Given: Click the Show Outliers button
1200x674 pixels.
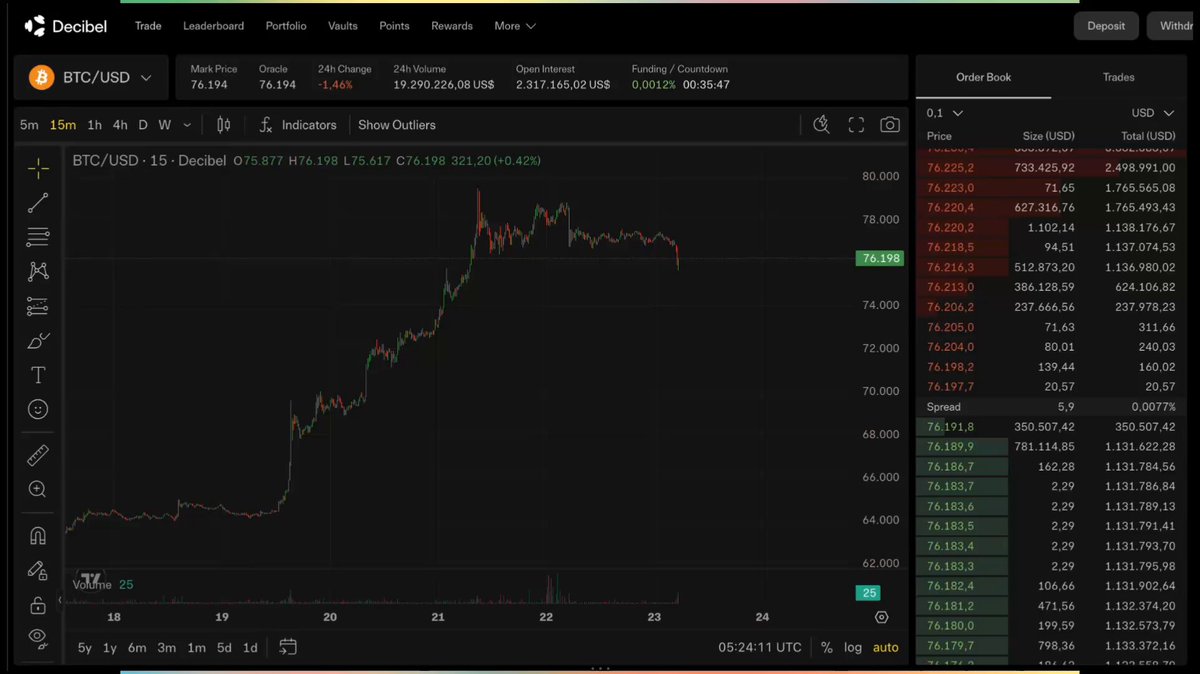Looking at the screenshot, I should [x=397, y=125].
